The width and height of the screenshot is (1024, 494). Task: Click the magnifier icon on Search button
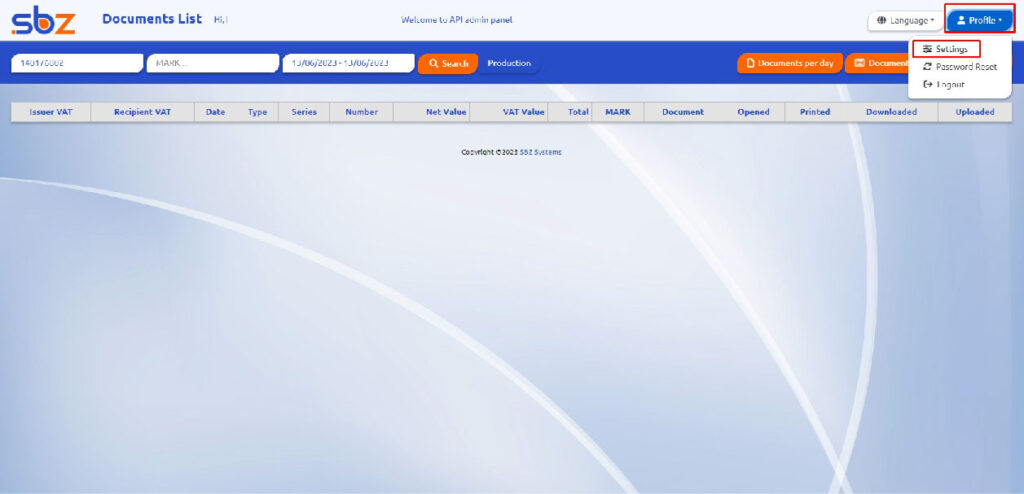(433, 63)
